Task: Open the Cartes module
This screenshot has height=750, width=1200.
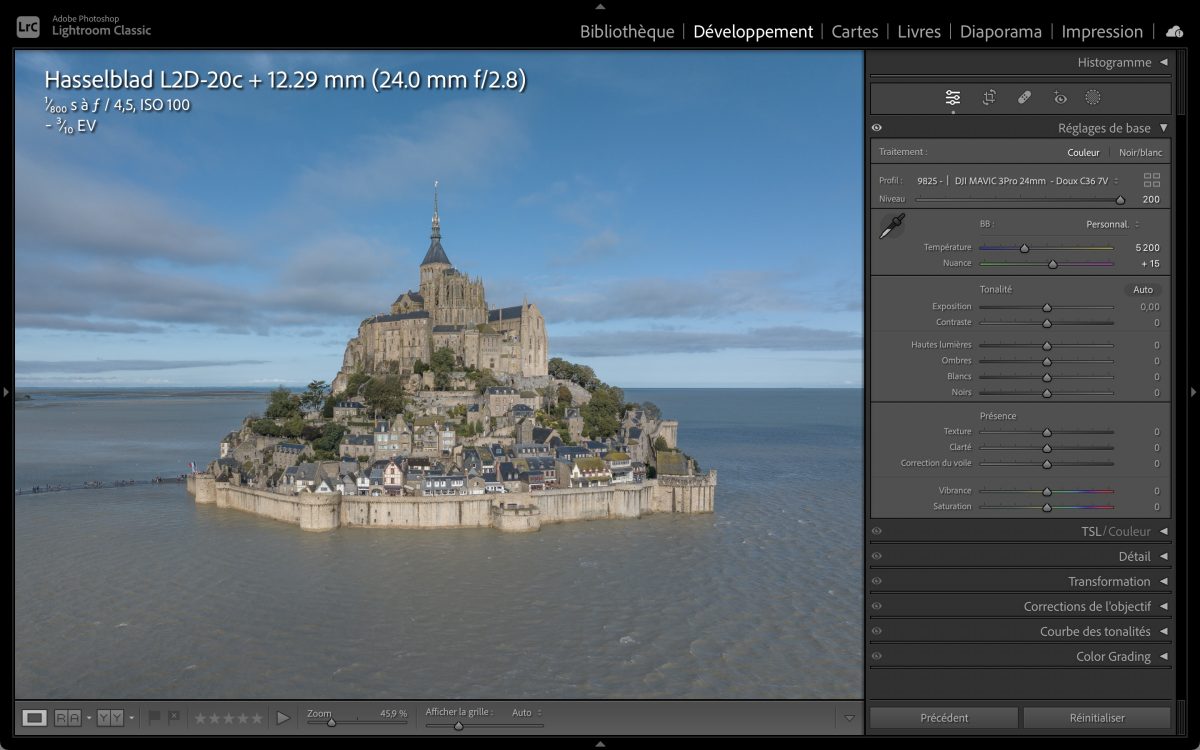Action: [x=855, y=31]
